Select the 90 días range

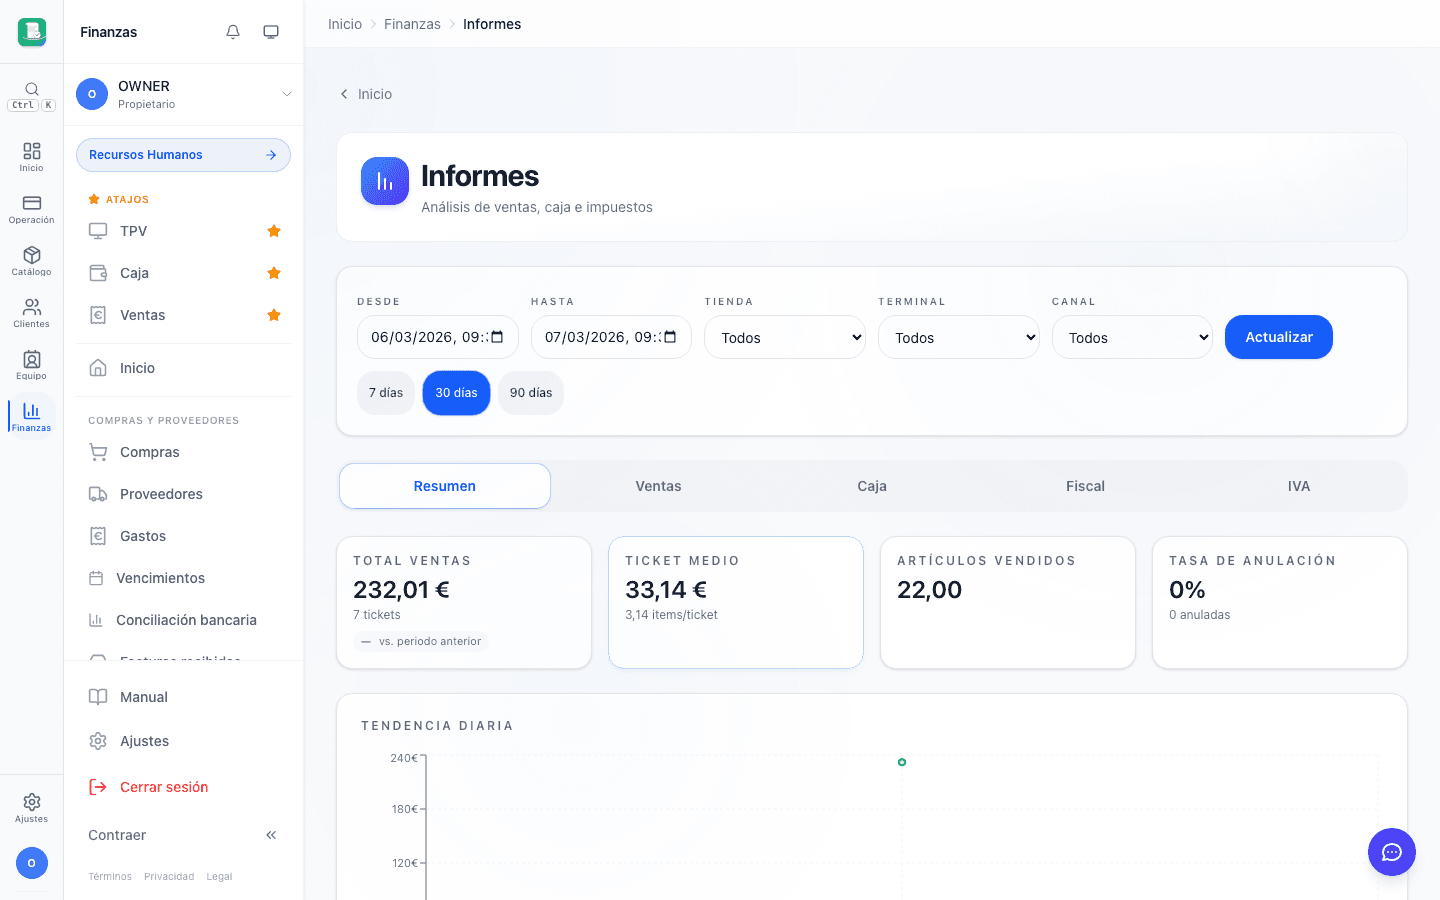[x=531, y=393]
